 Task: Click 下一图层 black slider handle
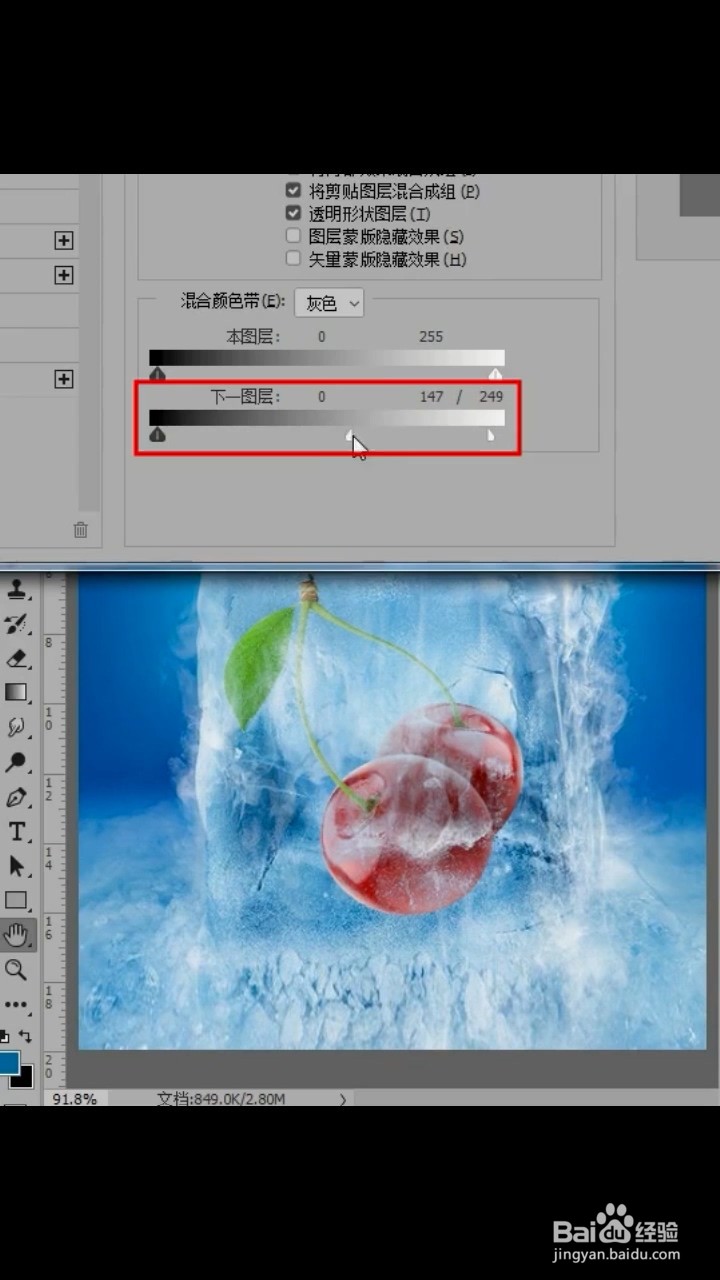pos(157,434)
